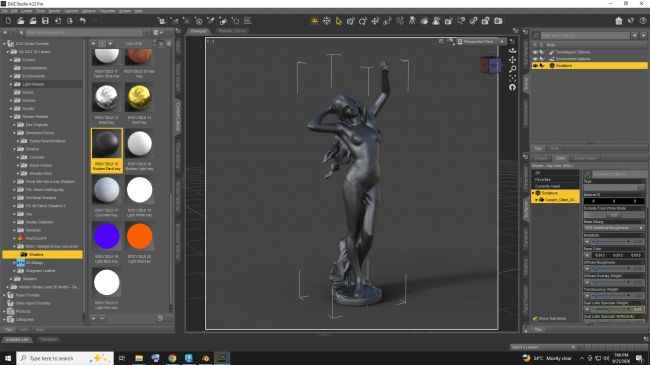Image resolution: width=650 pixels, height=365 pixels.
Task: Click the viewport reset view icon
Action: click(x=512, y=87)
